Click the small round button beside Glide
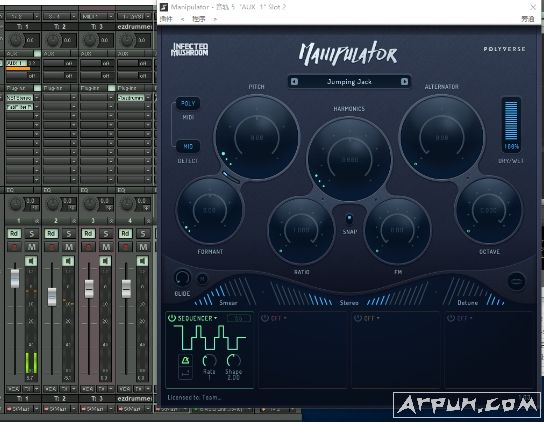The height and width of the screenshot is (422, 544). 203,278
